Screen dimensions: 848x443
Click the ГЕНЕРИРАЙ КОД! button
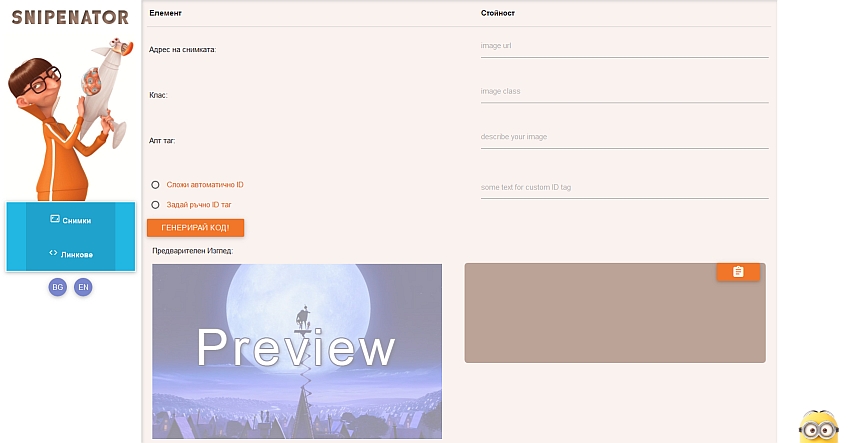[195, 228]
